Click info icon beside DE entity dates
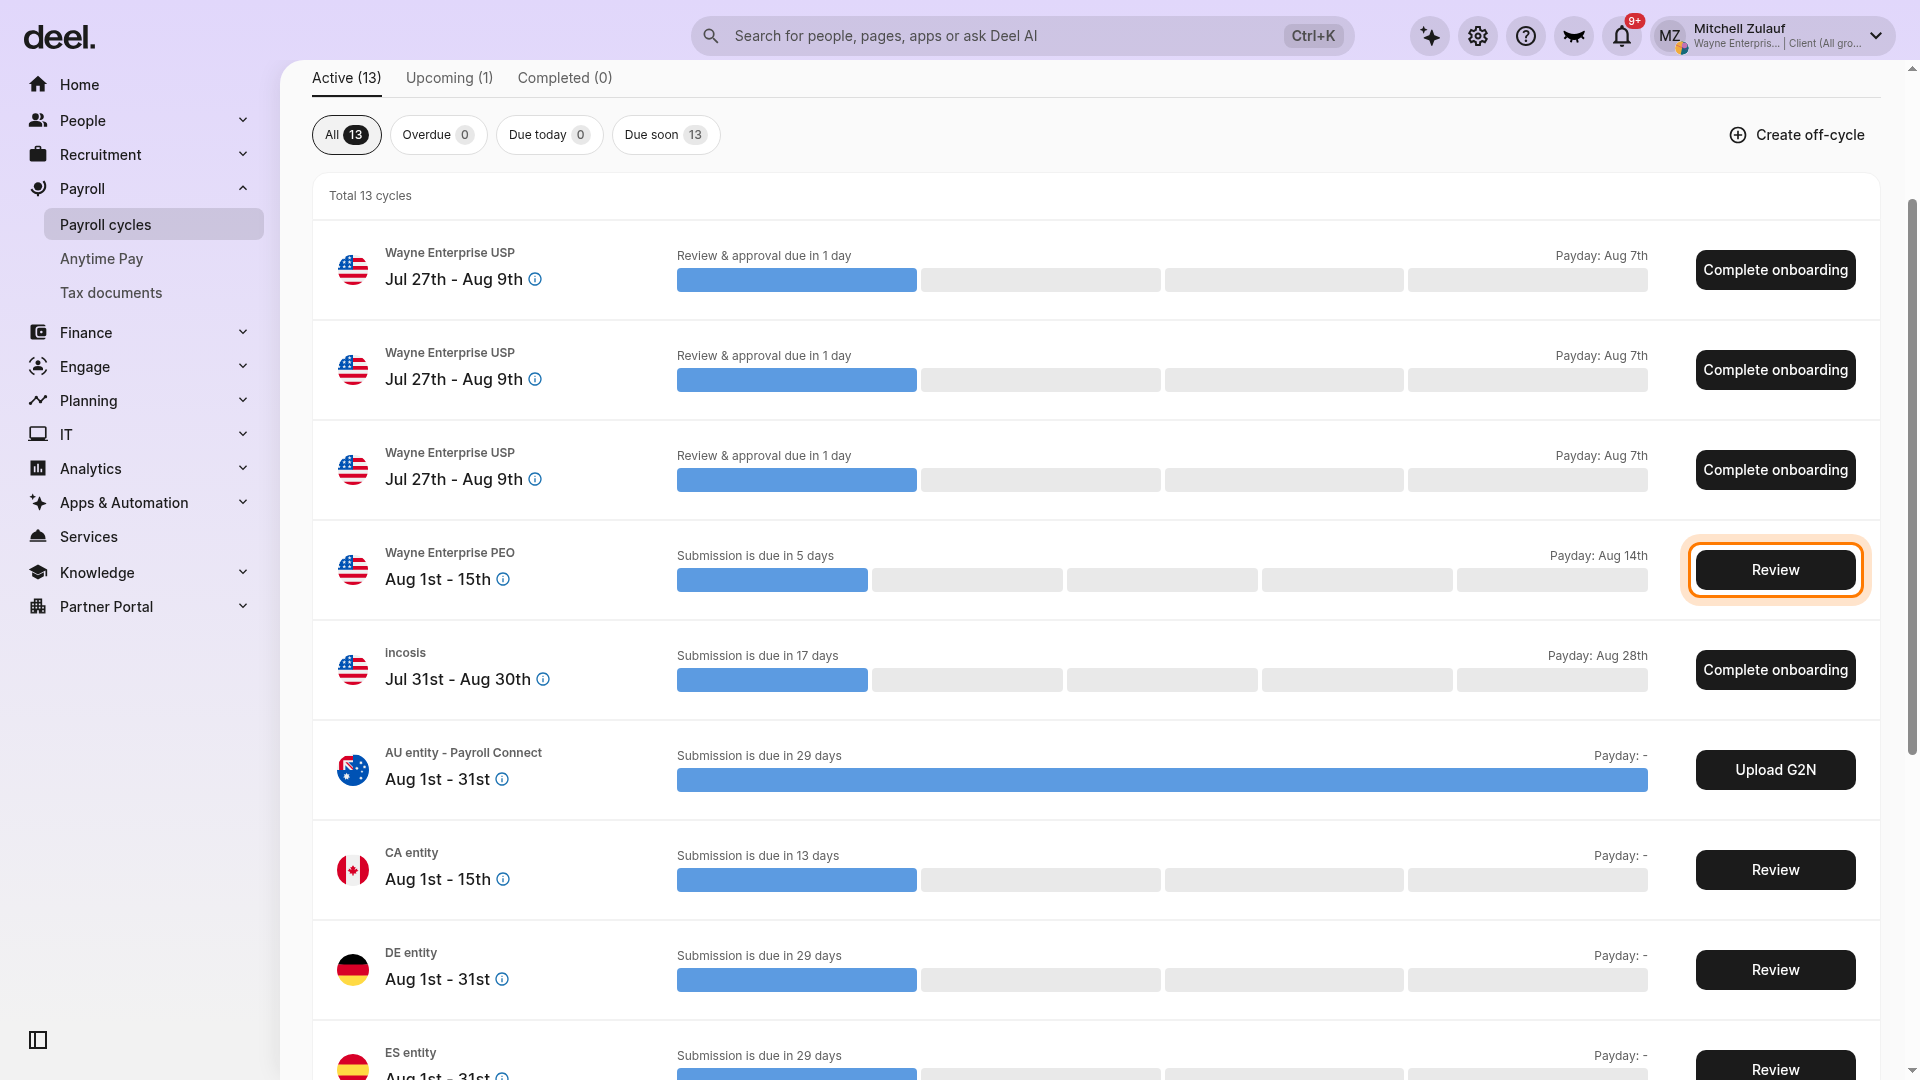This screenshot has height=1080, width=1920. [502, 980]
